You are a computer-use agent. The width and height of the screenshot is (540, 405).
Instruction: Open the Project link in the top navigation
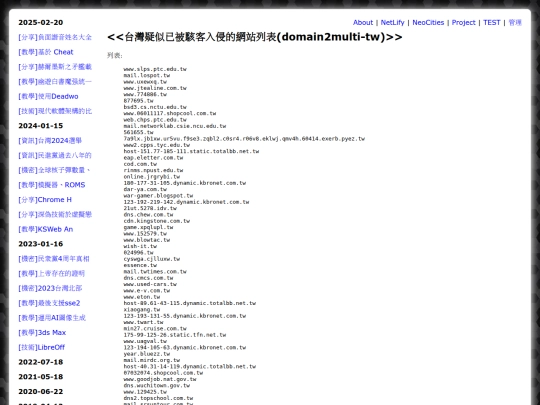[x=463, y=22]
